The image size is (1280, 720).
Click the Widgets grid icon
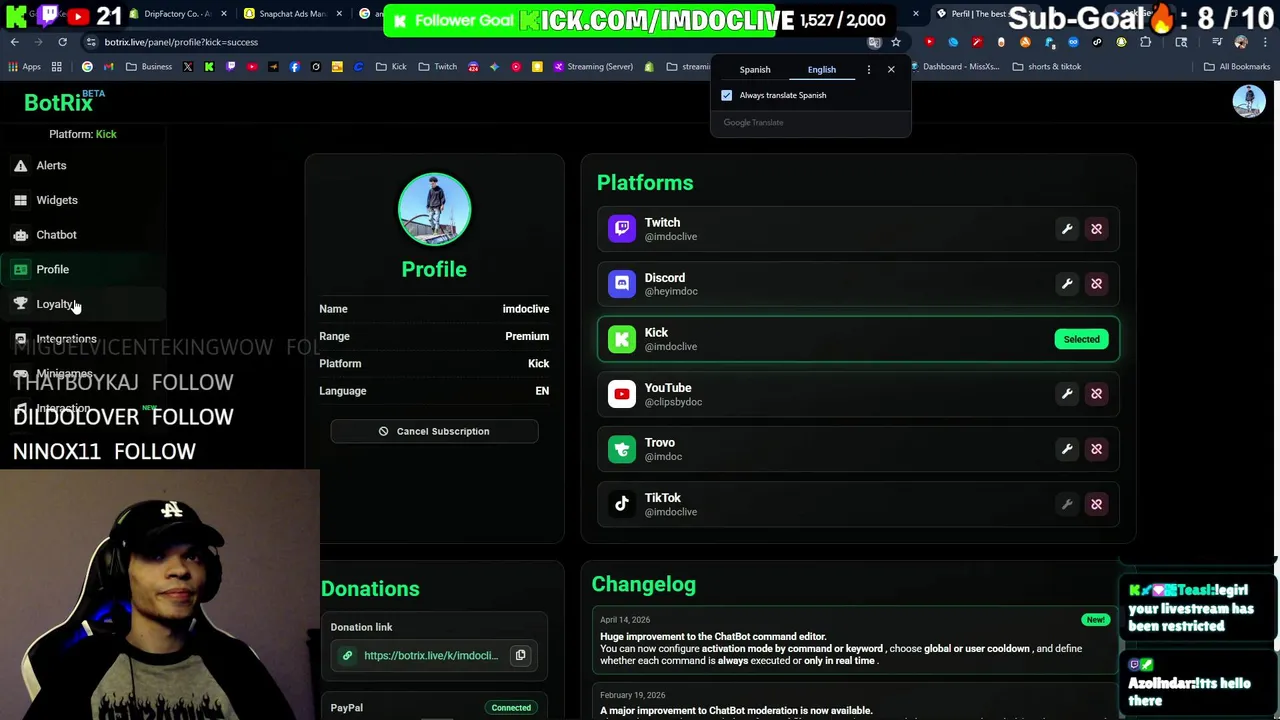point(20,200)
